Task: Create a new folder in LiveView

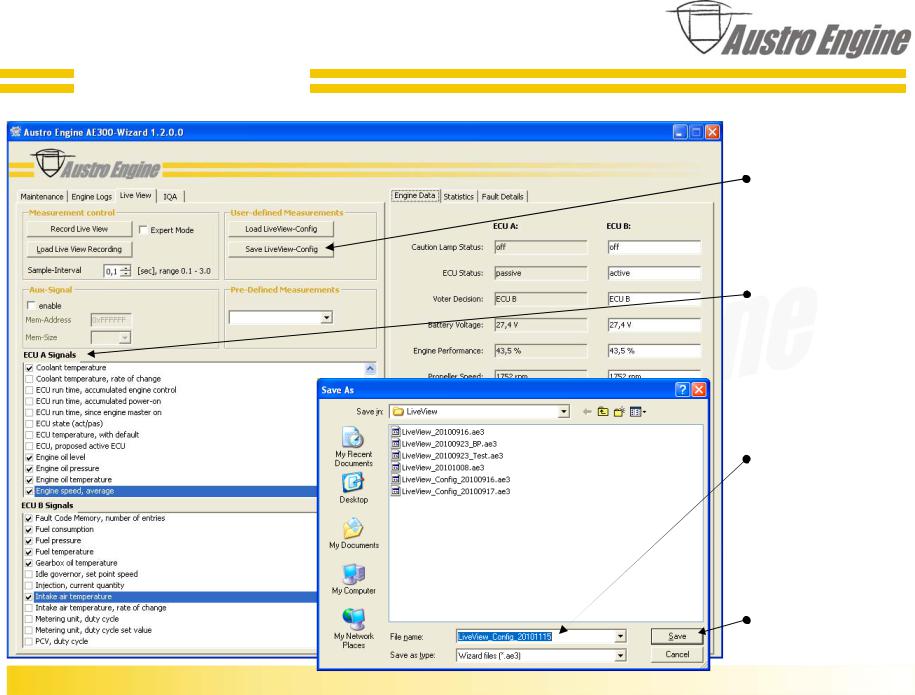Action: click(619, 412)
